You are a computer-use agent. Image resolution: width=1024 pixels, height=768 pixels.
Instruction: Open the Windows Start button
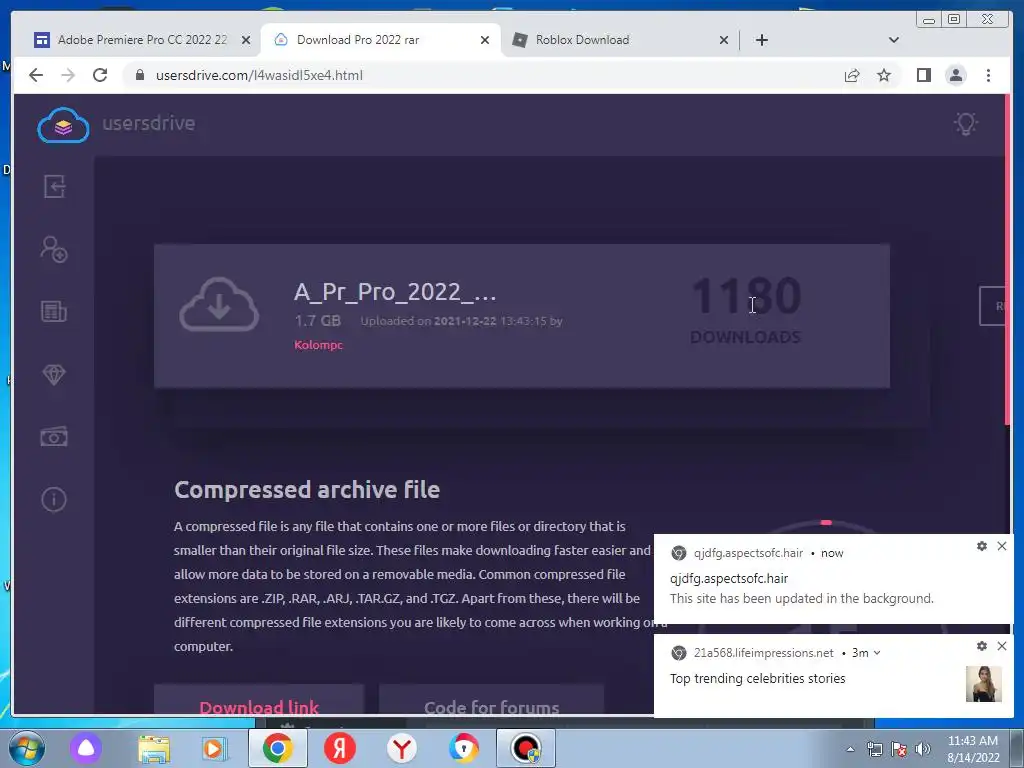[x=25, y=748]
